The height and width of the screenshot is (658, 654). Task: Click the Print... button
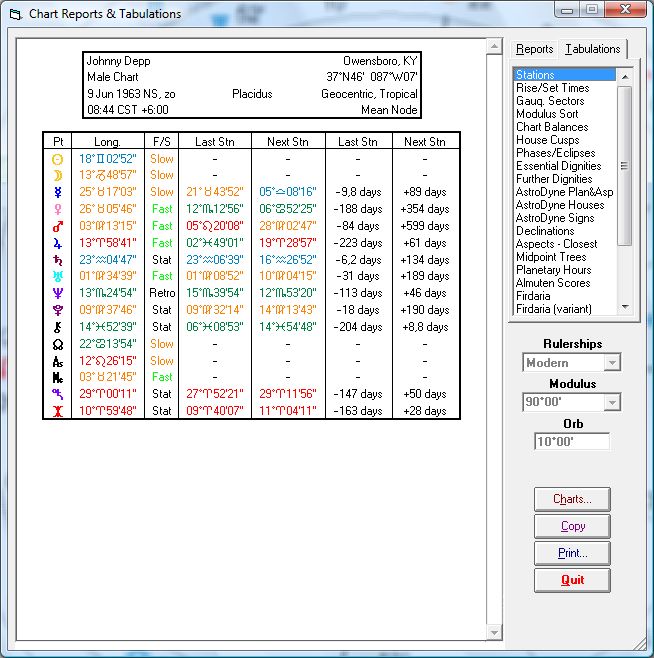[x=572, y=553]
